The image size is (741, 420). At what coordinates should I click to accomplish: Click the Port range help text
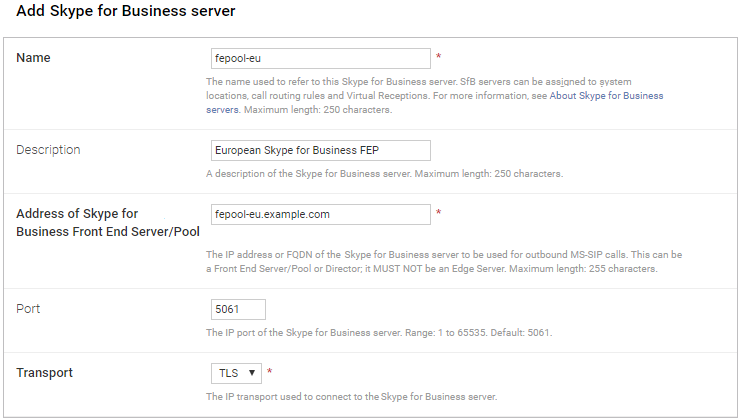pyautogui.click(x=379, y=332)
